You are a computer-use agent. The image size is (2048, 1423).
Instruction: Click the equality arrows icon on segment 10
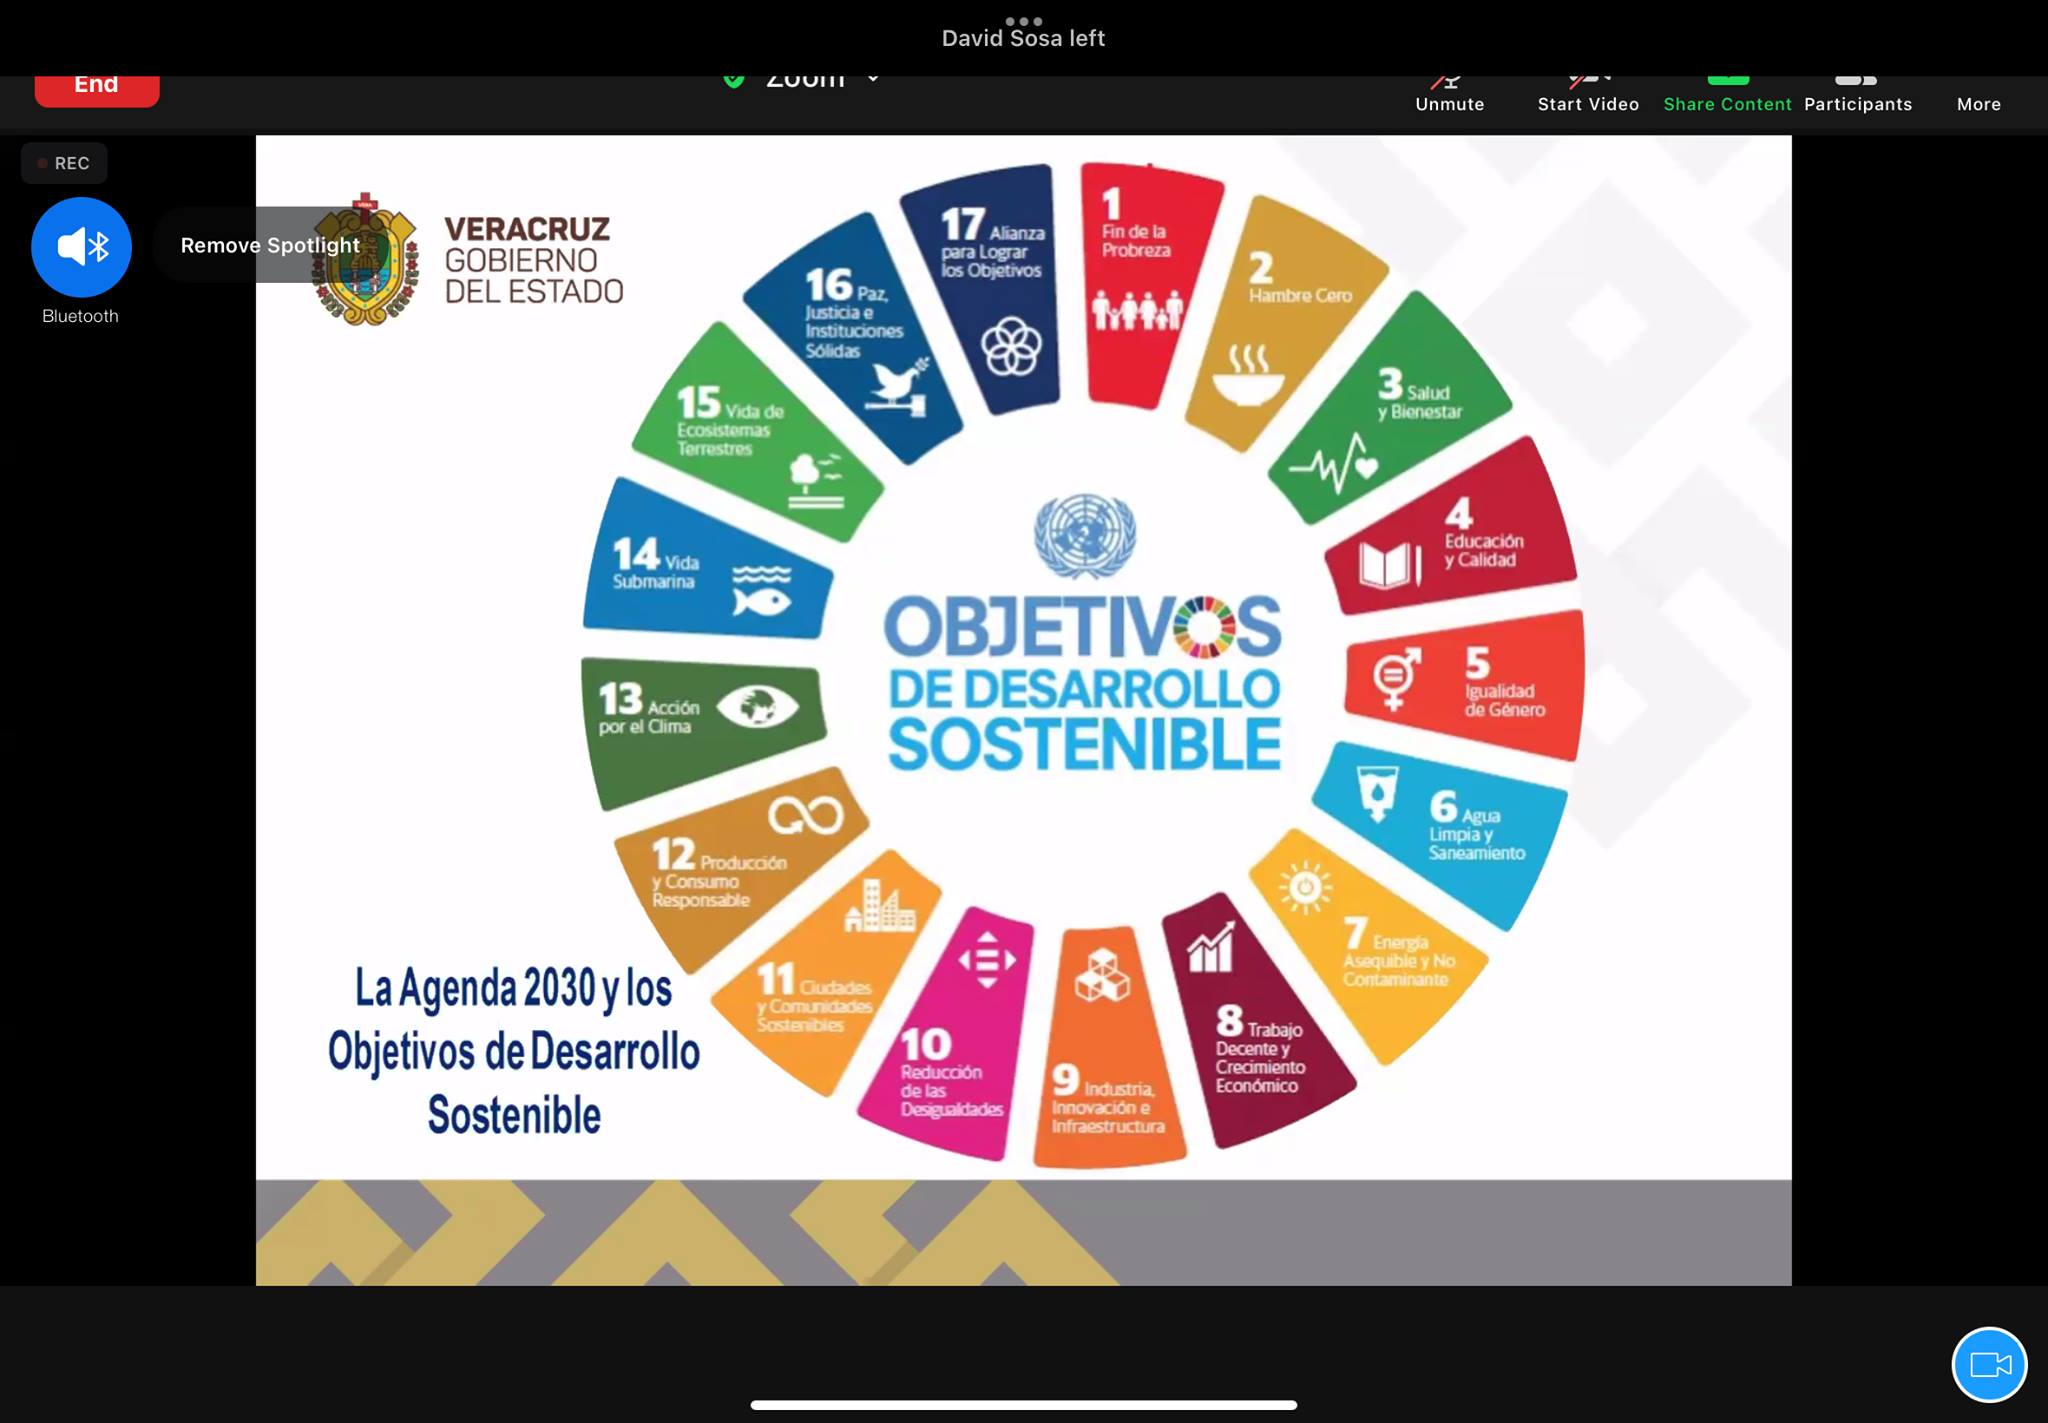(987, 960)
